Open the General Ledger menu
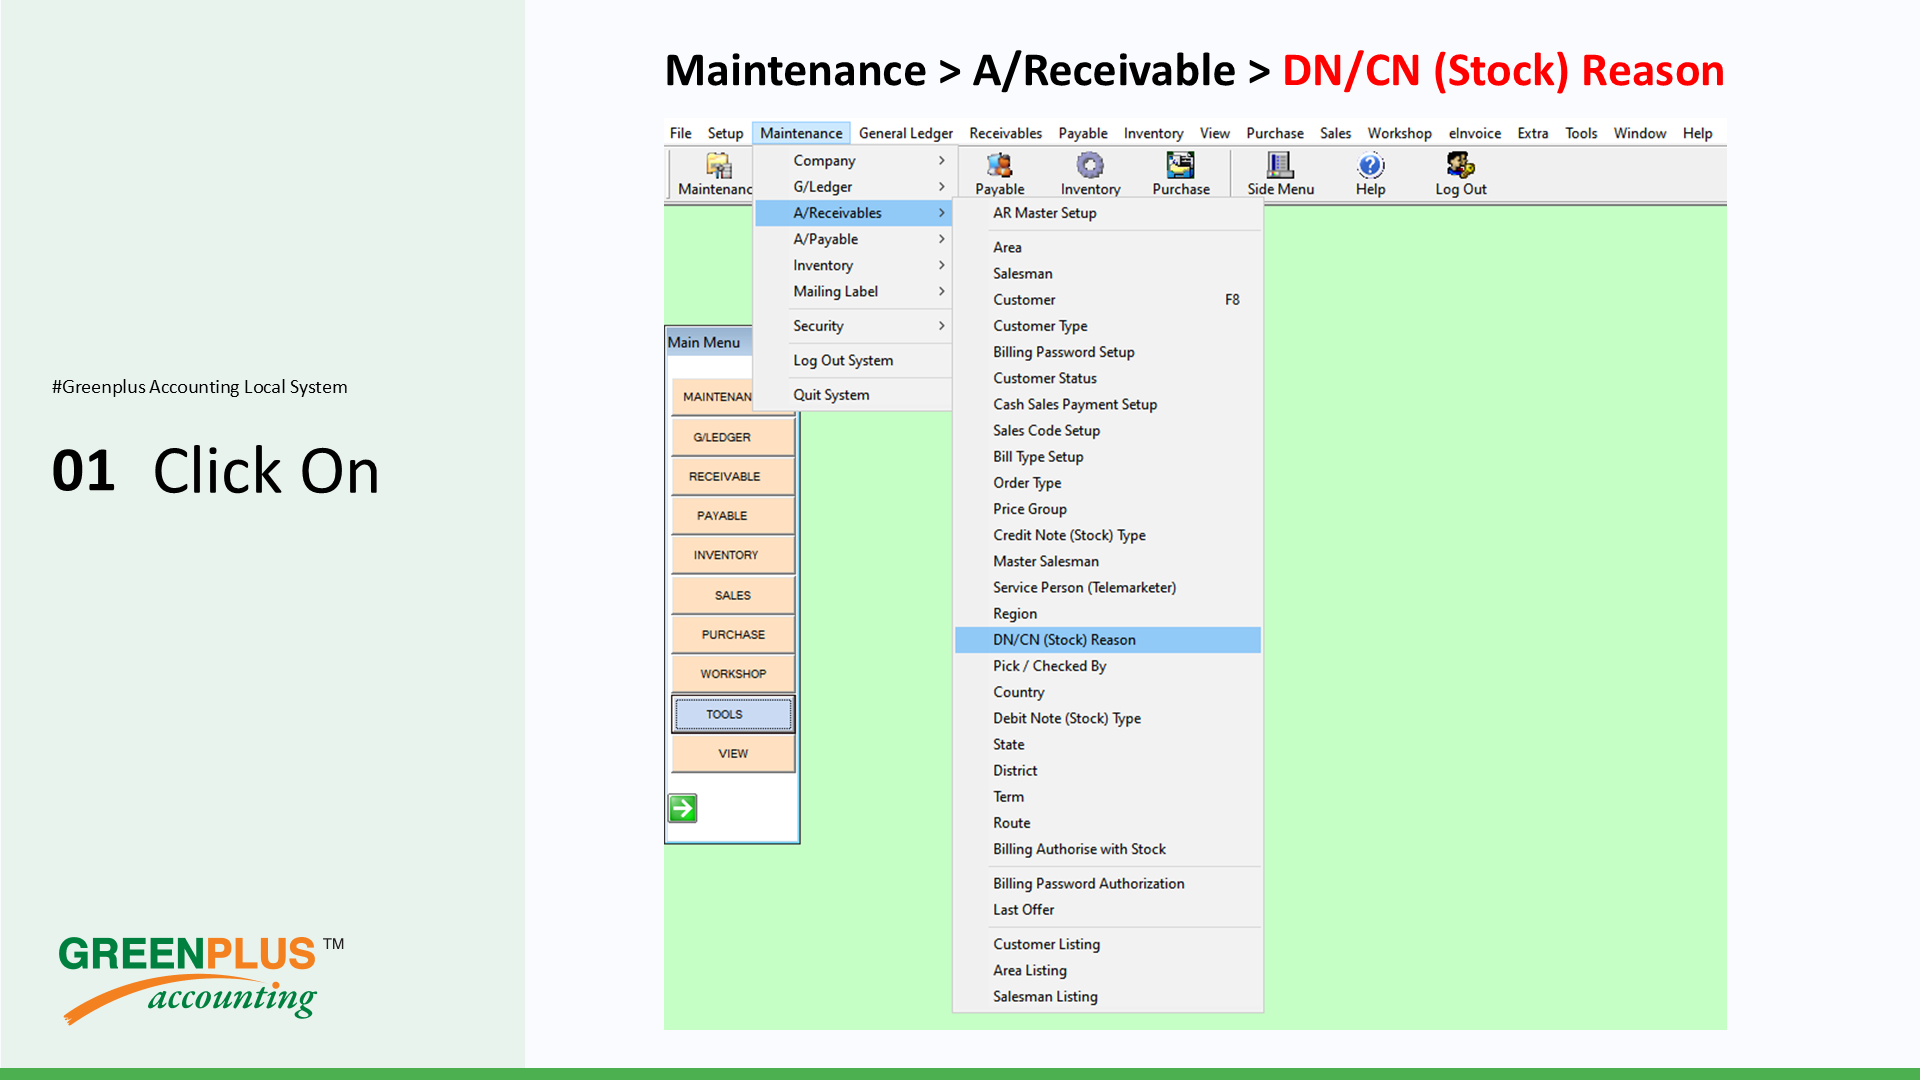1920x1080 pixels. [x=906, y=133]
